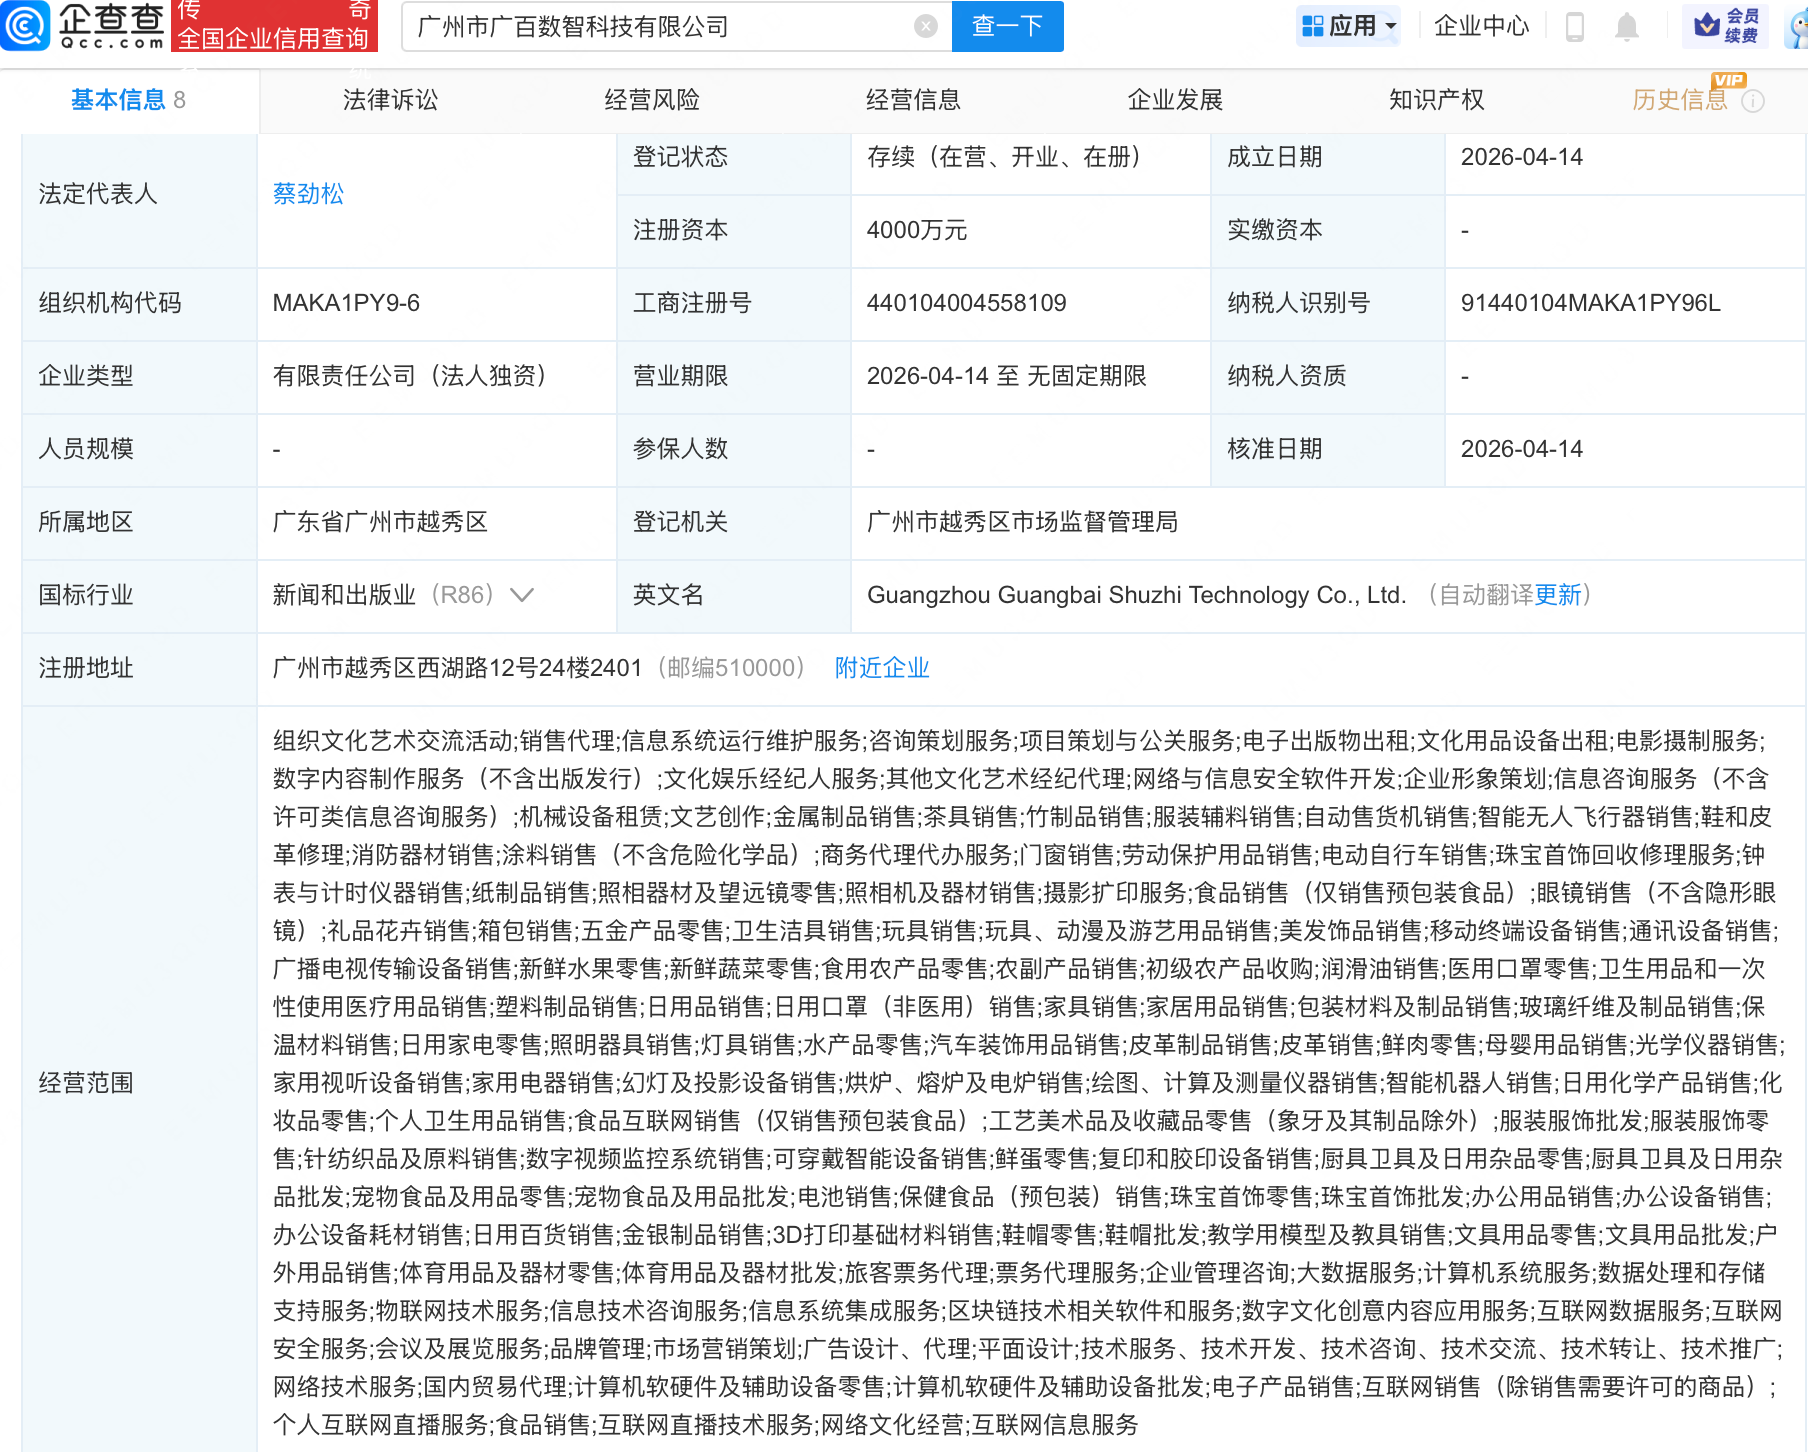Click the info icon beside 历史信息

click(x=1753, y=101)
